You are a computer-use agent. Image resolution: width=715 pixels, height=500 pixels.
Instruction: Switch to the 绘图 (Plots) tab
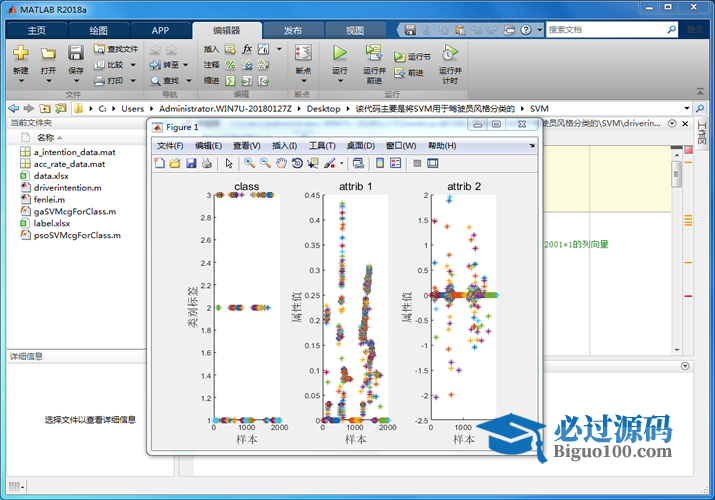(x=98, y=31)
